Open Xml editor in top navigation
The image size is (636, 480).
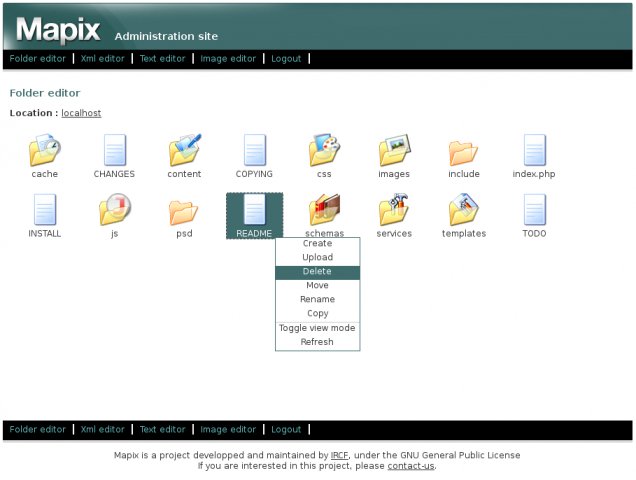pyautogui.click(x=102, y=59)
